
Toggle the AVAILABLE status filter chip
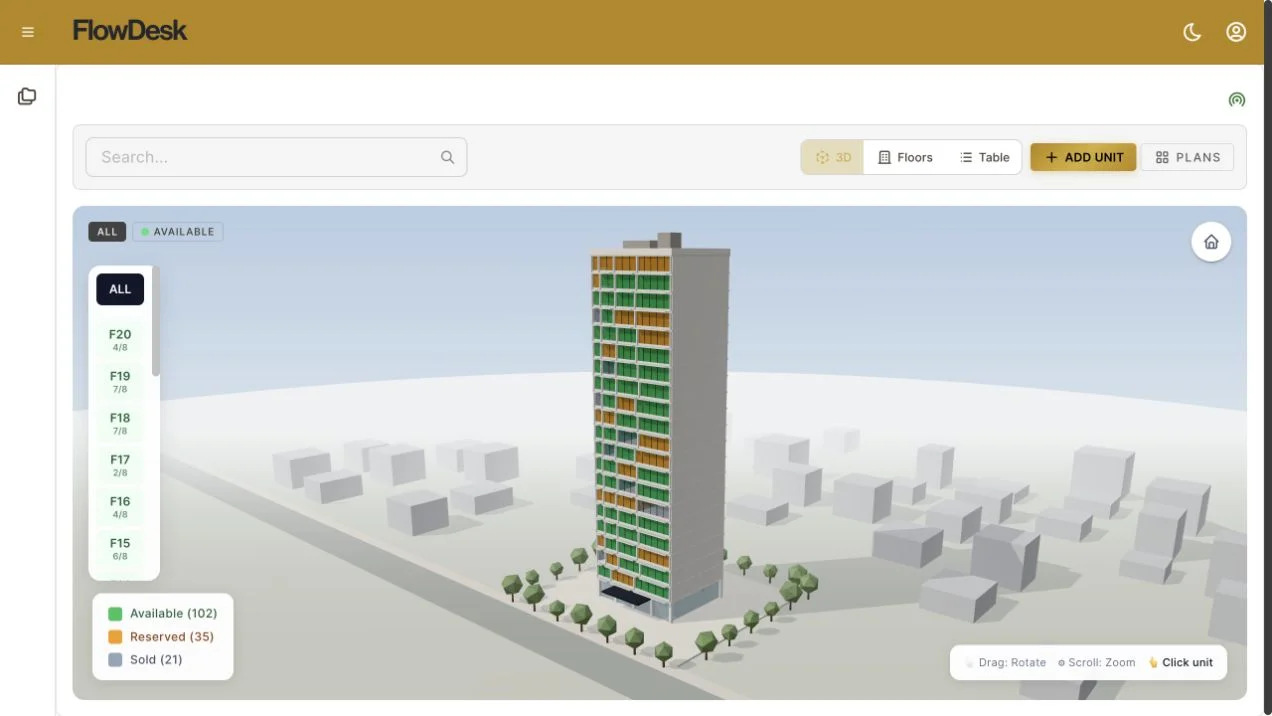tap(178, 232)
